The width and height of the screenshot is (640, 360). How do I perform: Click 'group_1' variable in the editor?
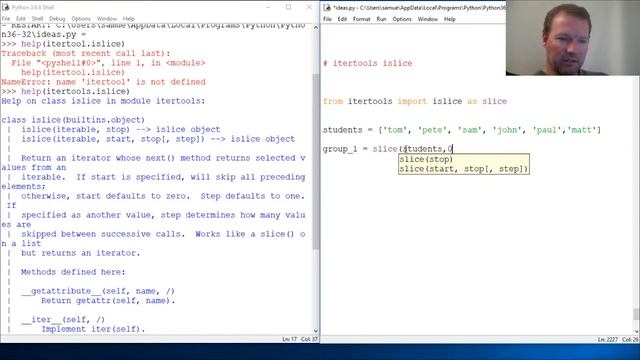click(x=340, y=149)
